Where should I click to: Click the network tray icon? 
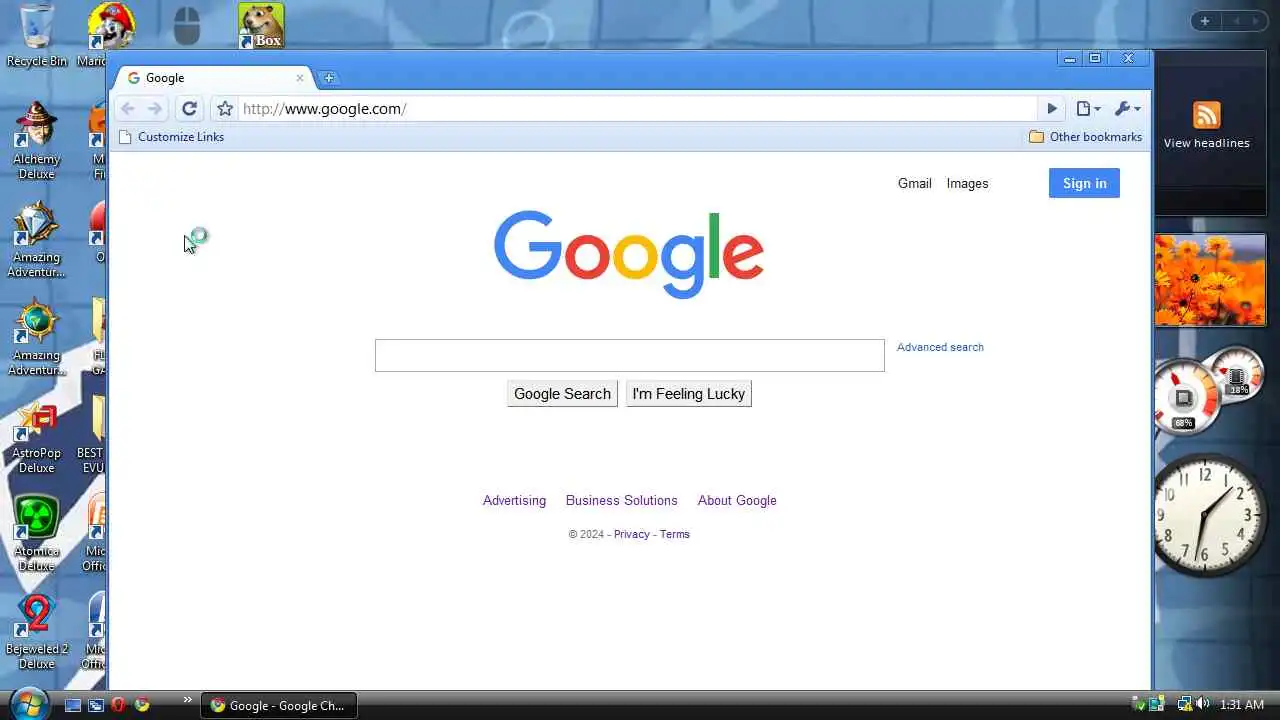click(x=1184, y=704)
